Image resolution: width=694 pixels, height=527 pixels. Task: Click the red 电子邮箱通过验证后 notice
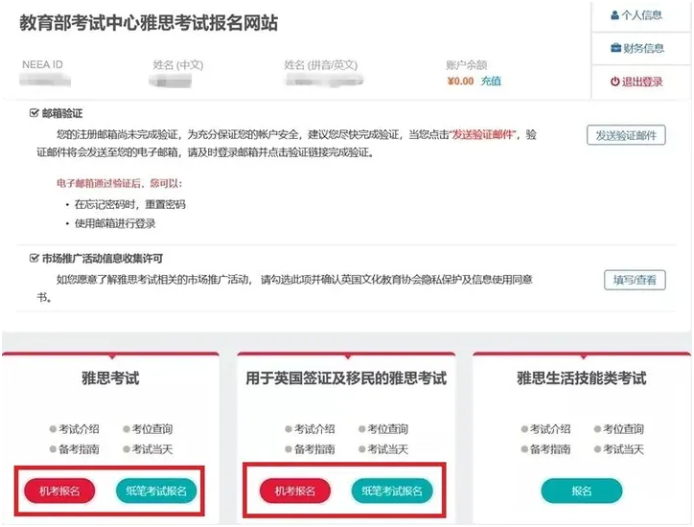point(119,183)
